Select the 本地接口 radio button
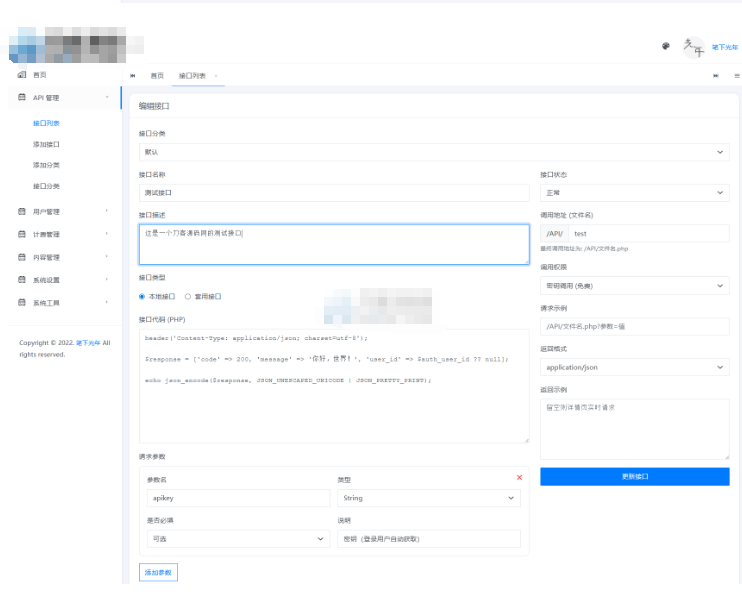This screenshot has height=604, width=742. (x=142, y=296)
